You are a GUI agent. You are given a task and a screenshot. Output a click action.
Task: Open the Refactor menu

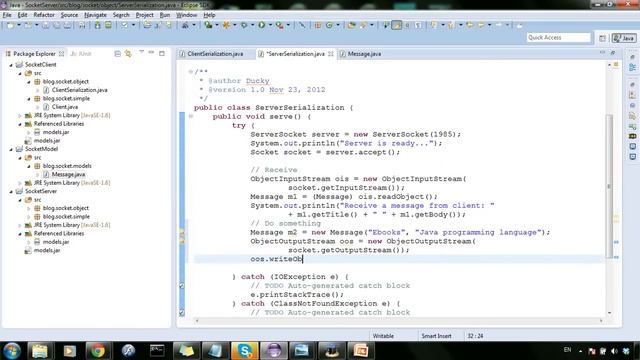pos(44,15)
